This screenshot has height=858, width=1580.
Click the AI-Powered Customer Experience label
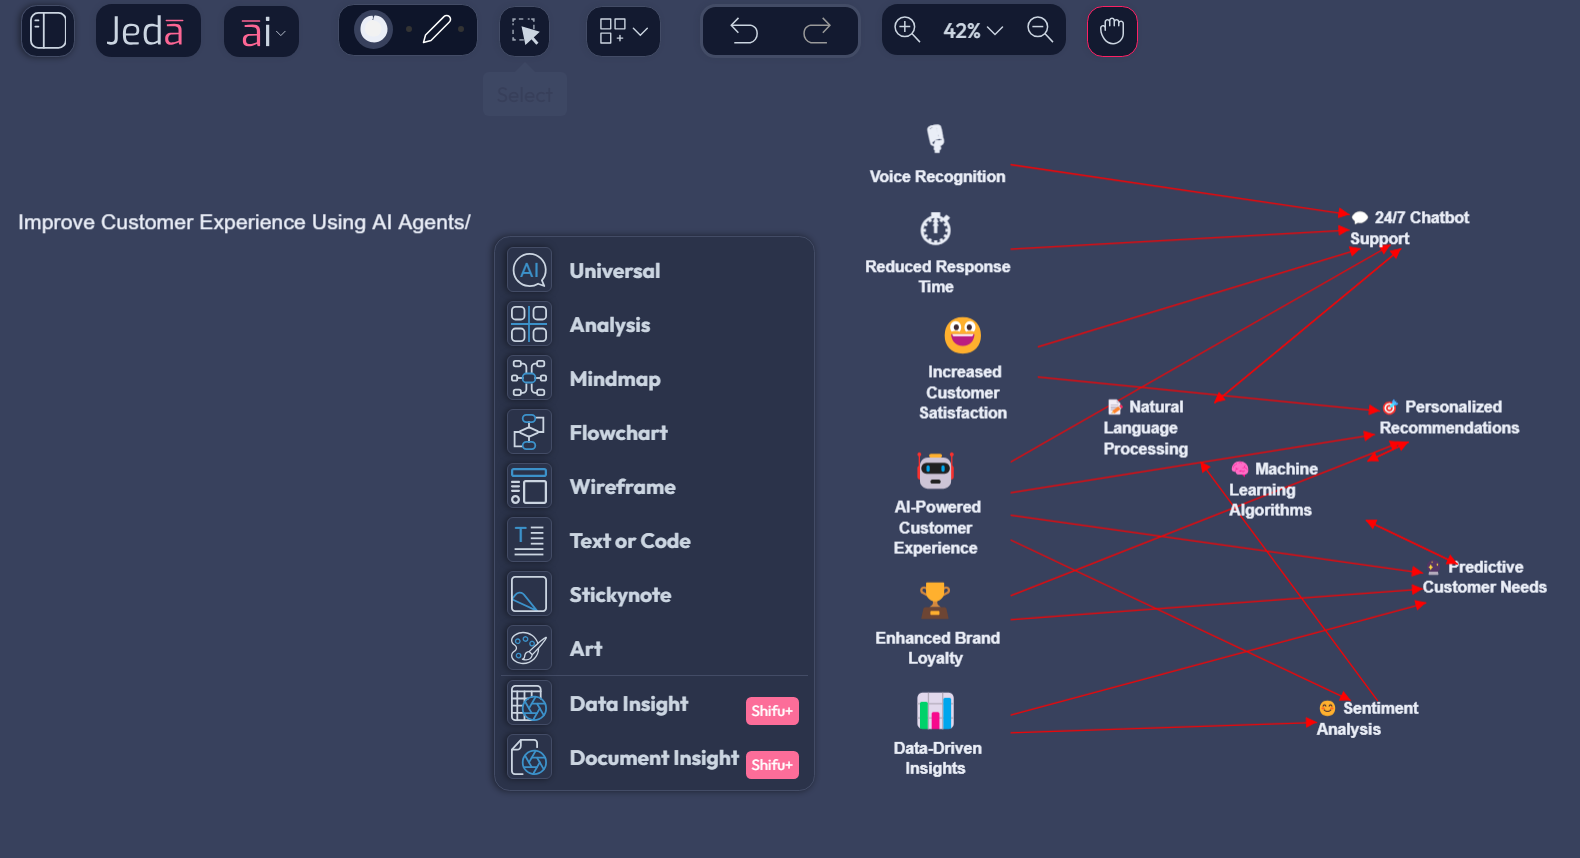click(937, 527)
